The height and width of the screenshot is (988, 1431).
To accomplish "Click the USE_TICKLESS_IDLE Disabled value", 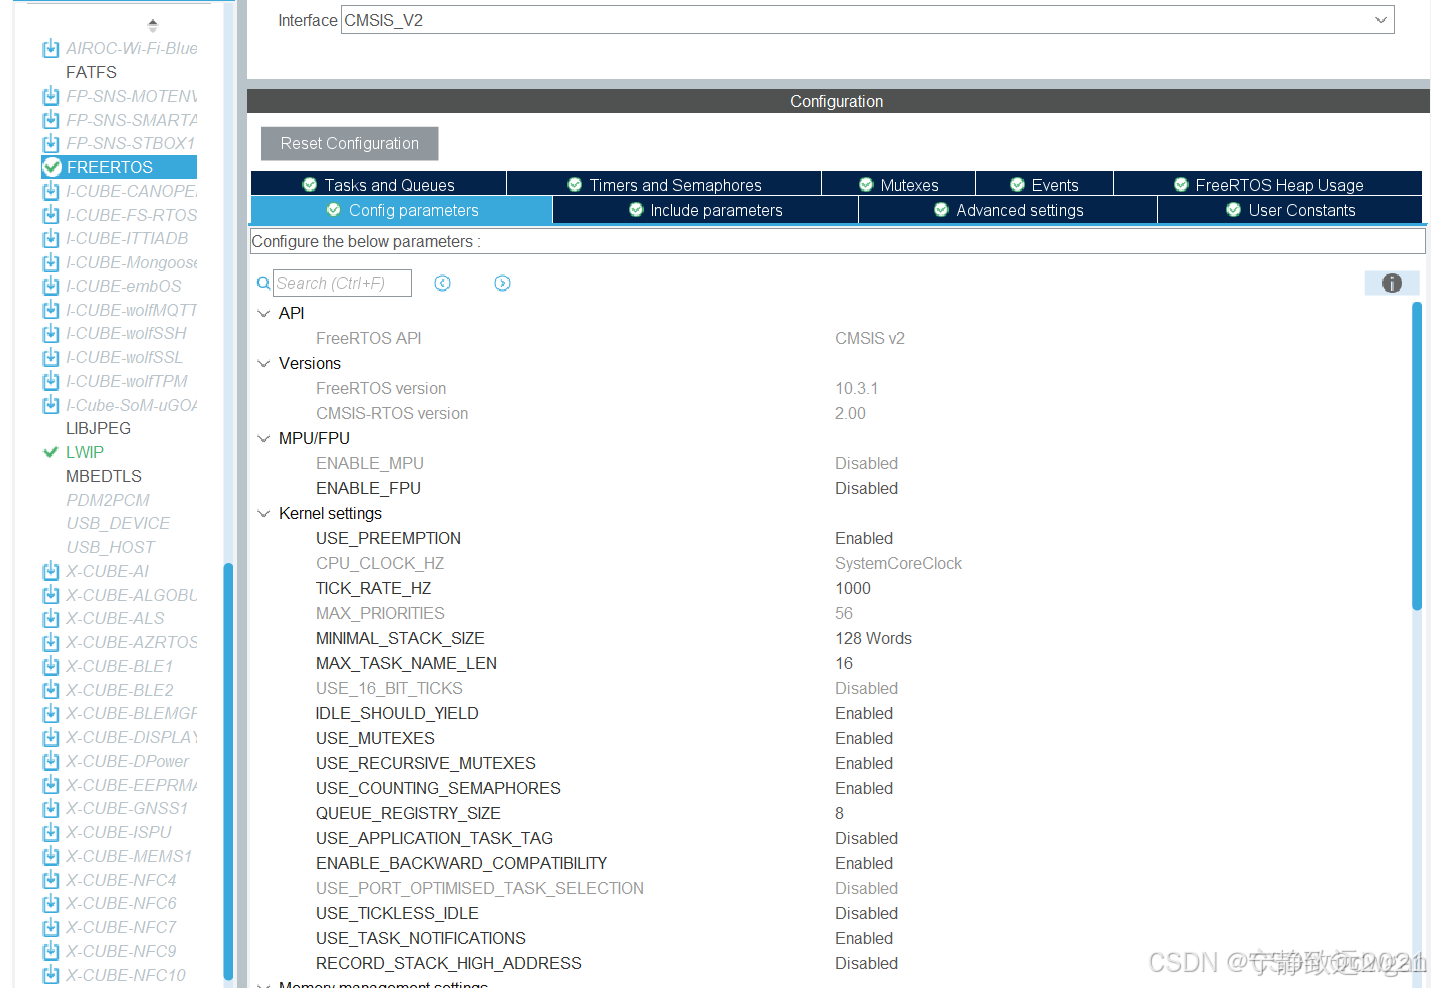I will (866, 913).
